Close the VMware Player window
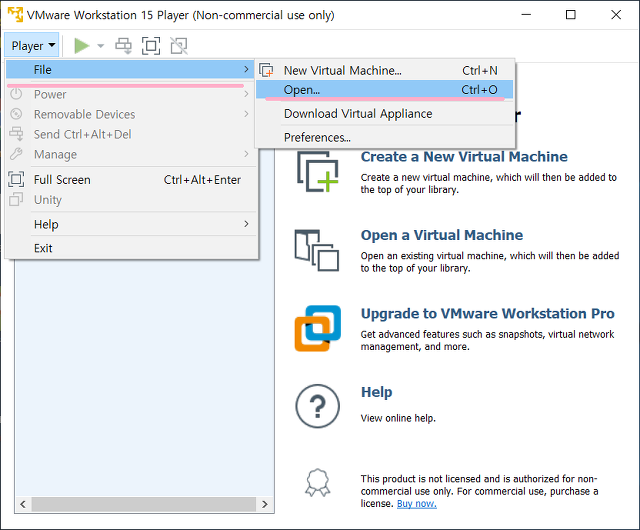This screenshot has width=640, height=530. [616, 15]
